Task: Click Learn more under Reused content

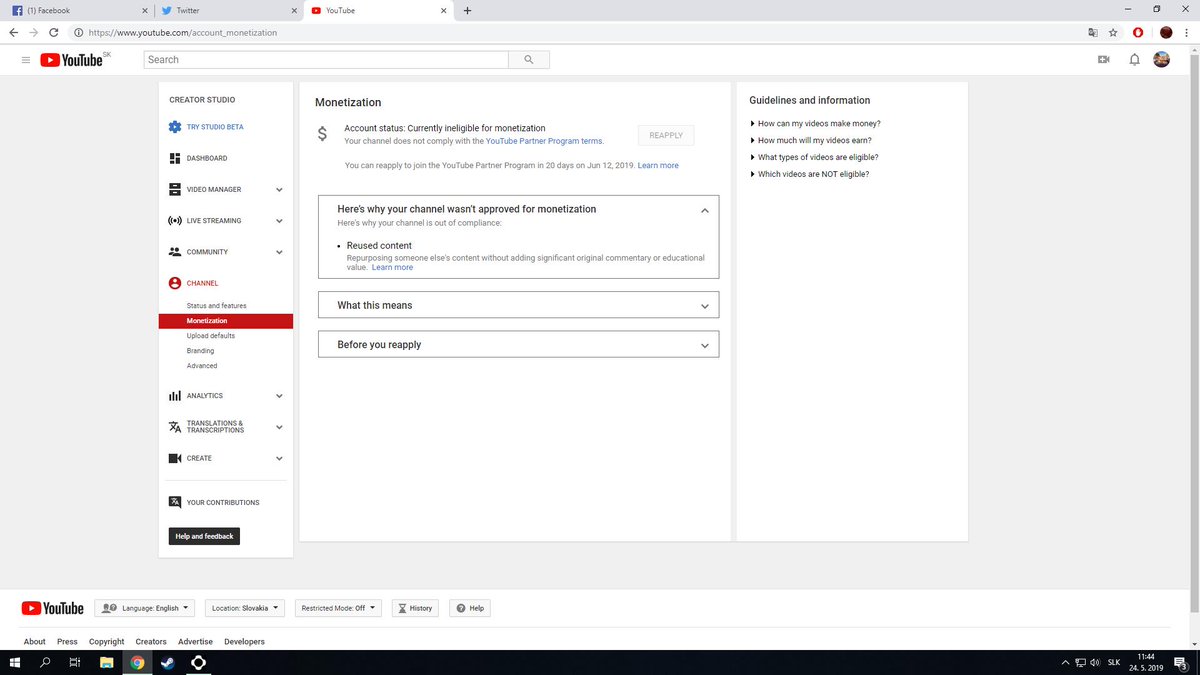Action: (x=392, y=268)
